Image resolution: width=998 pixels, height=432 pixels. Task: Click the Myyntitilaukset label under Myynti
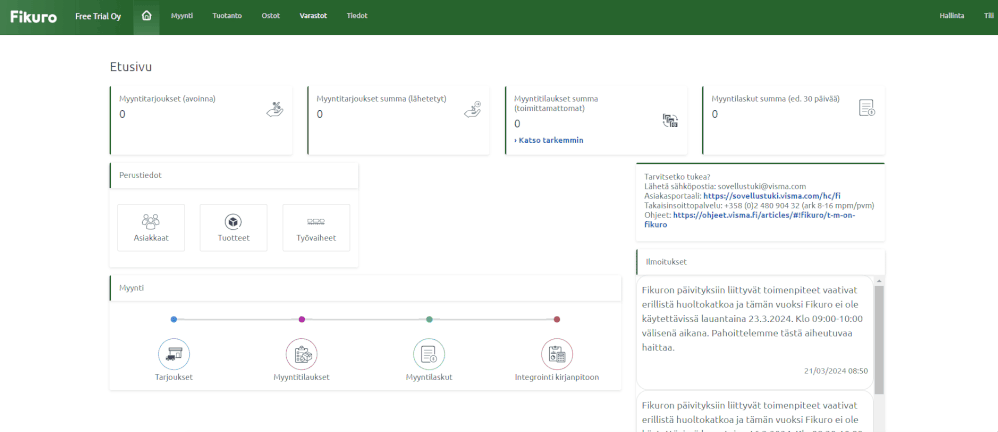(x=302, y=377)
